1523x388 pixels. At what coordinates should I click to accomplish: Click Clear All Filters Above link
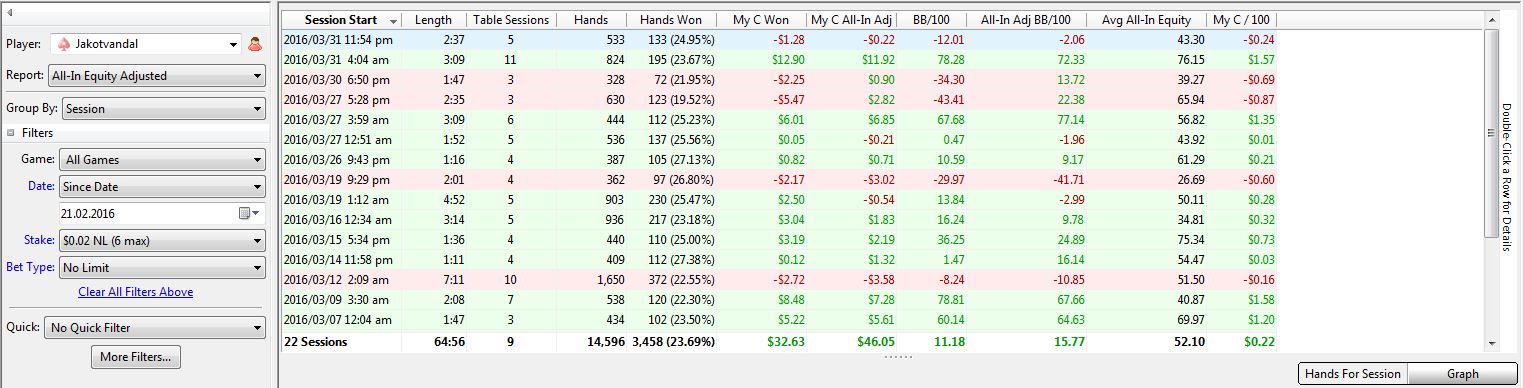[x=136, y=292]
